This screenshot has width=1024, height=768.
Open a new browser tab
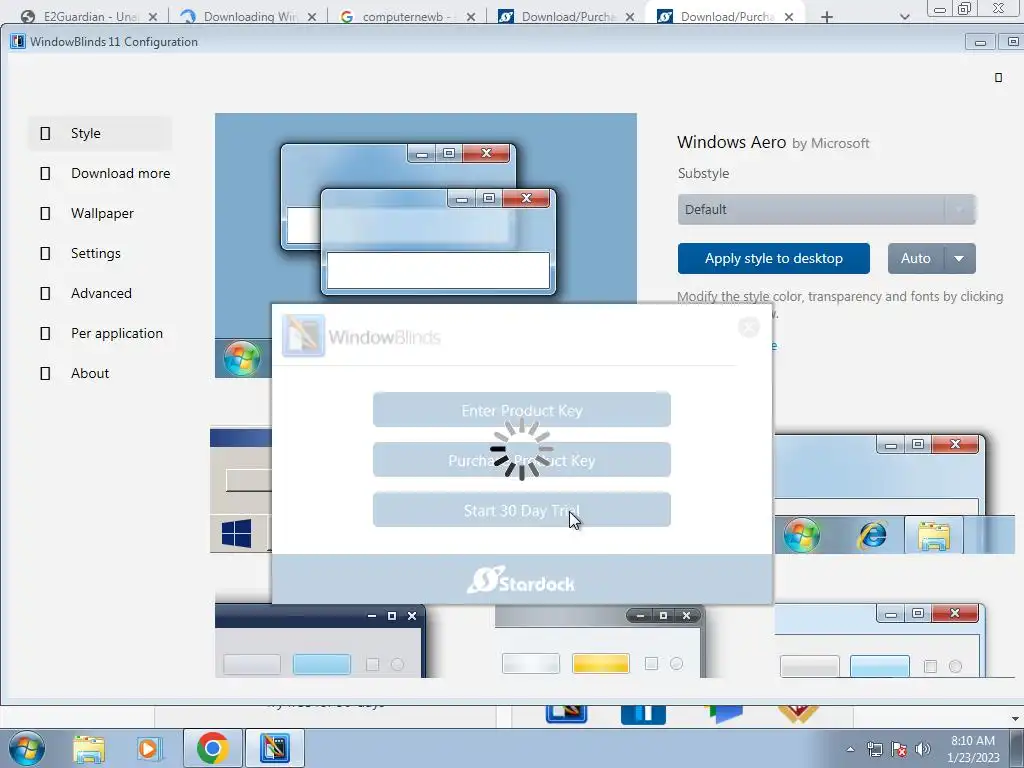point(827,17)
